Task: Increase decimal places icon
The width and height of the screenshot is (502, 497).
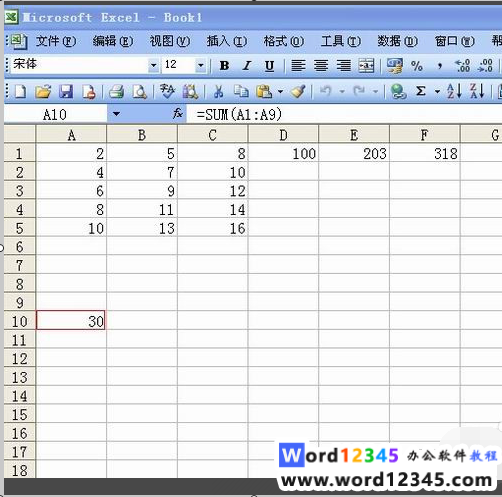Action: (463, 66)
